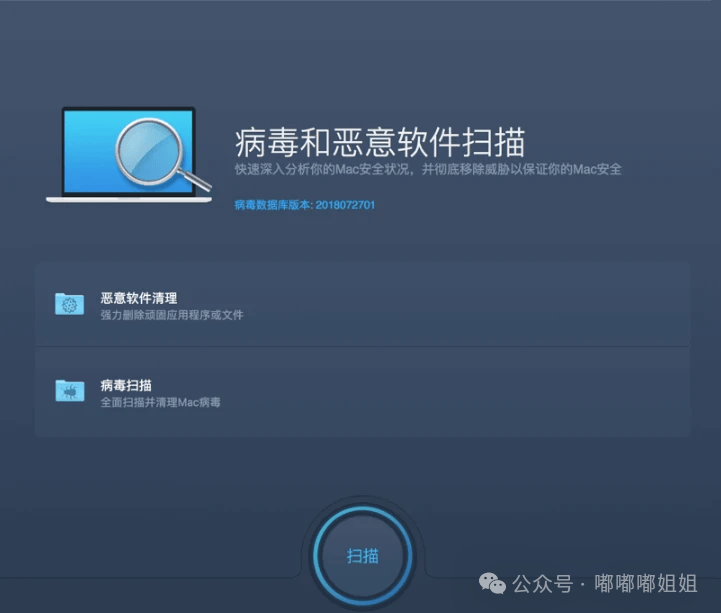Select the 恶意软件清理 title text
This screenshot has height=613, width=721.
pos(139,298)
